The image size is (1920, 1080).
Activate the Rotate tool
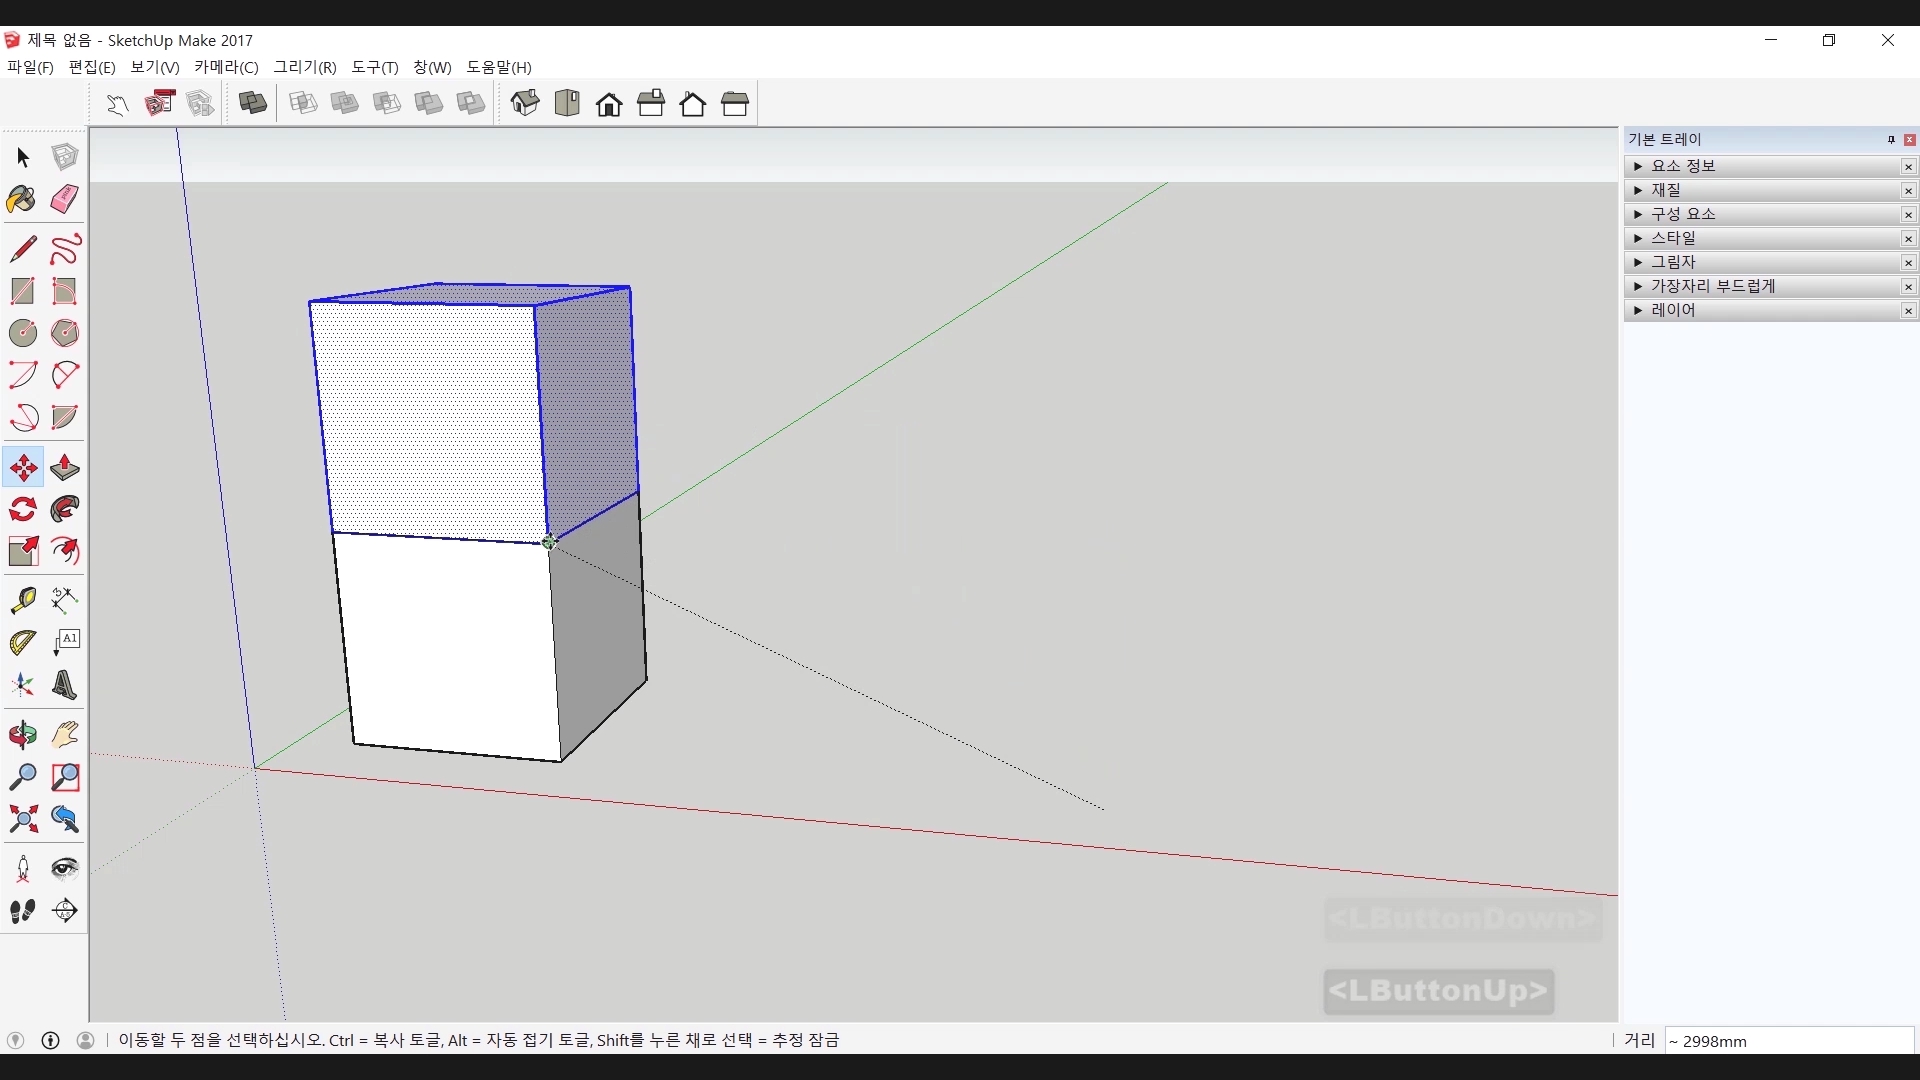22,509
